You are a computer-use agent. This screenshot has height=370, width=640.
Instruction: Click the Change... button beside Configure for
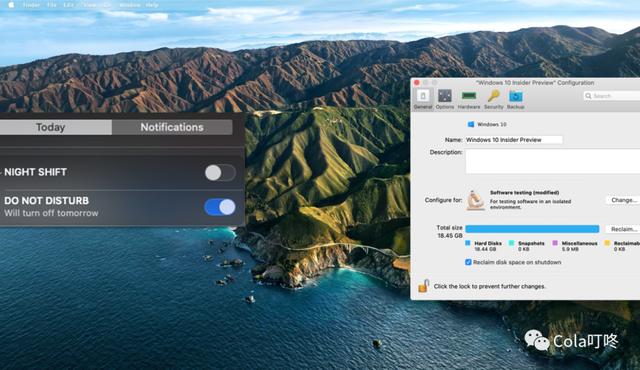[623, 200]
